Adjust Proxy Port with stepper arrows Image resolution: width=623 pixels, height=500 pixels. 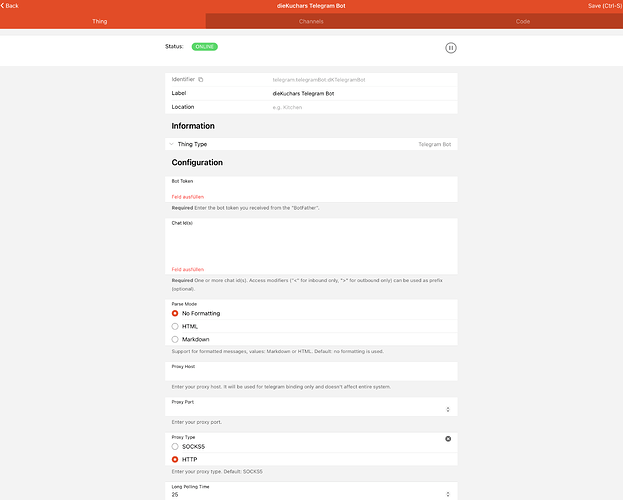tap(448, 409)
